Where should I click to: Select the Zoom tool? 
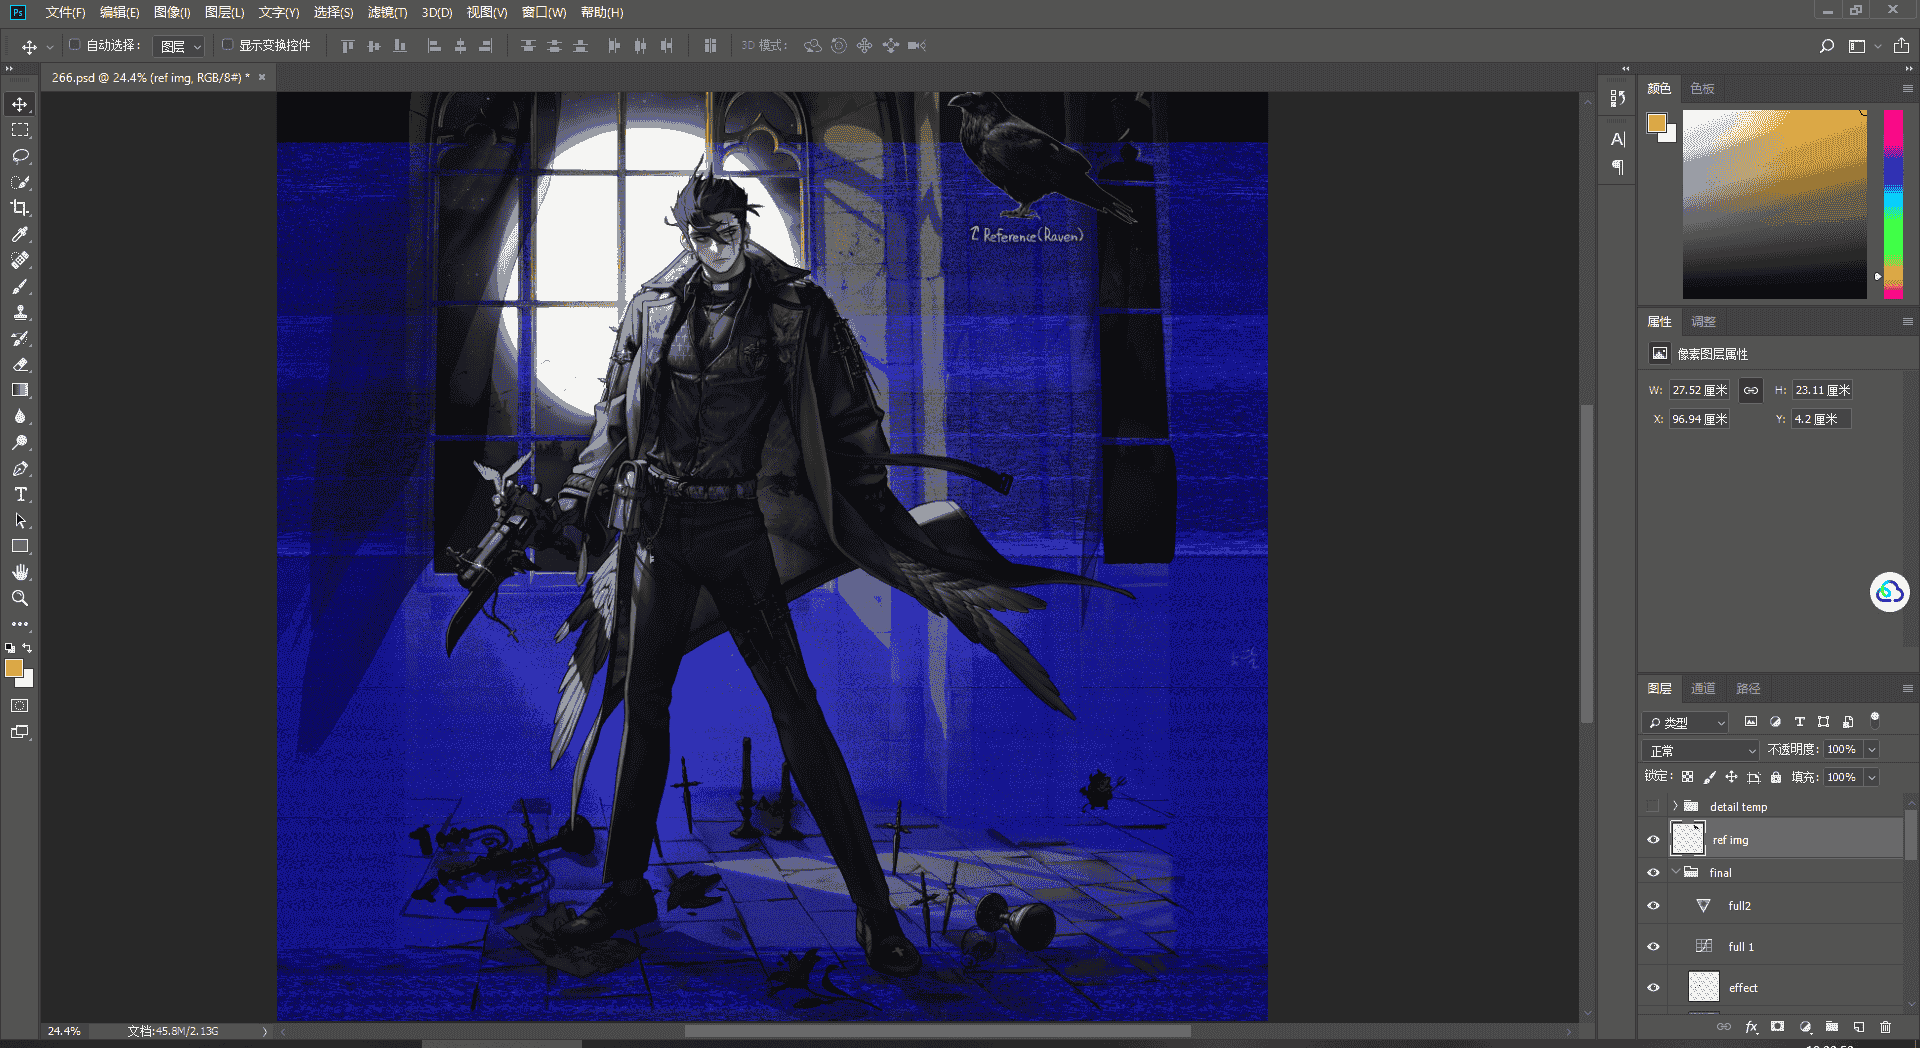(20, 598)
